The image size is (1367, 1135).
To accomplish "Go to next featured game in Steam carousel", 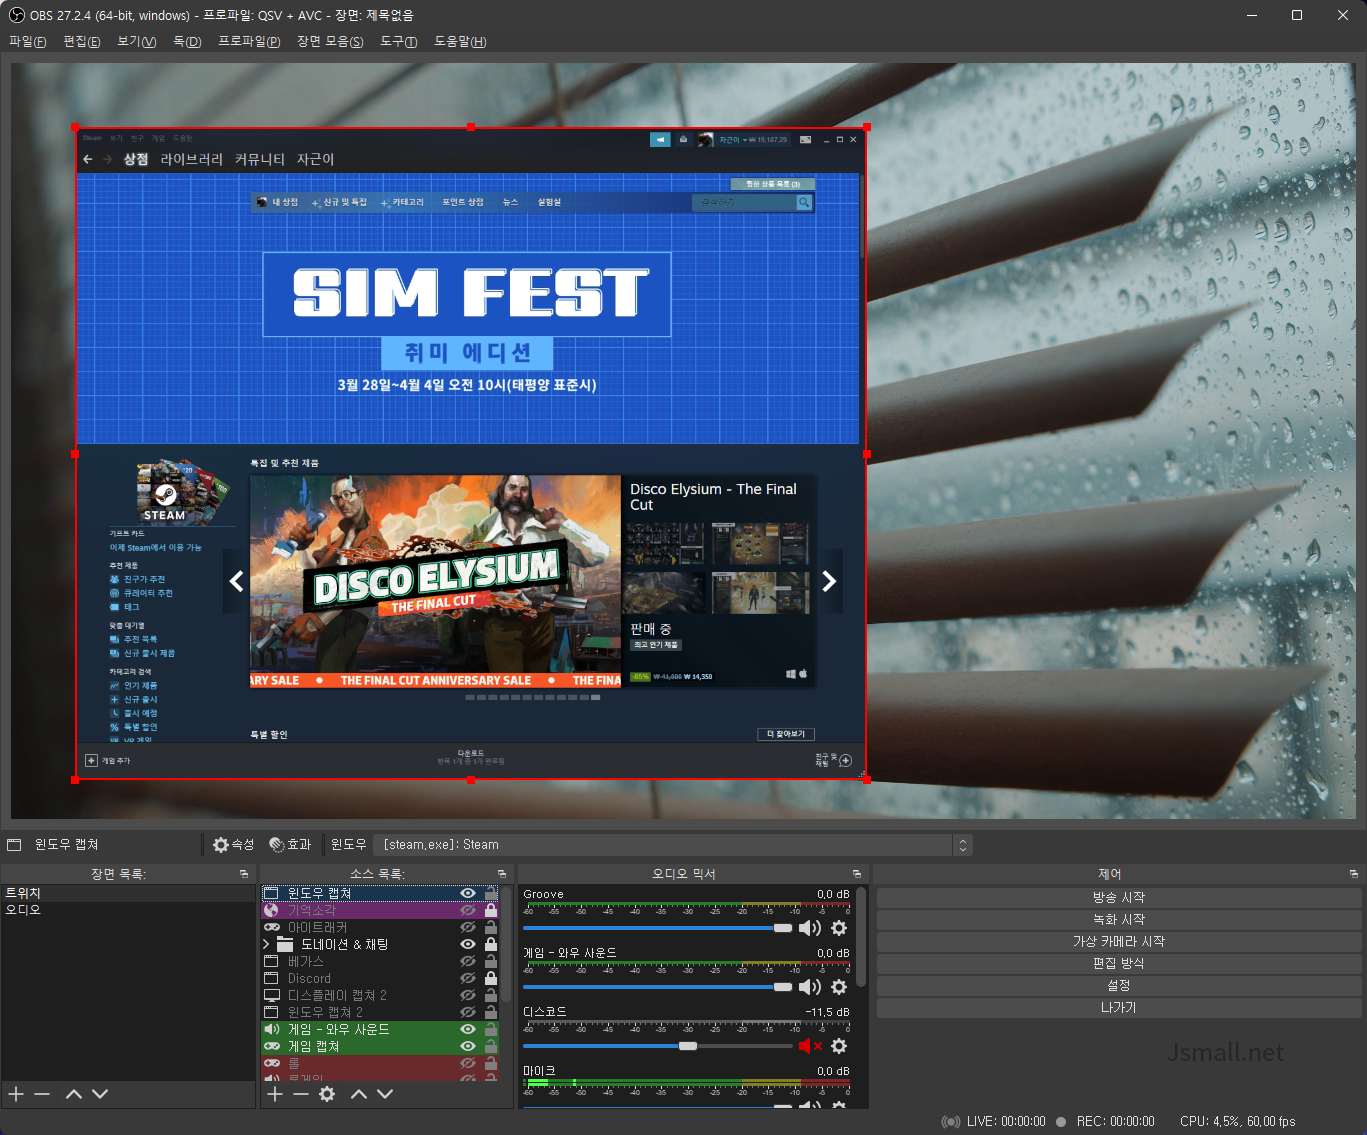I will [829, 581].
